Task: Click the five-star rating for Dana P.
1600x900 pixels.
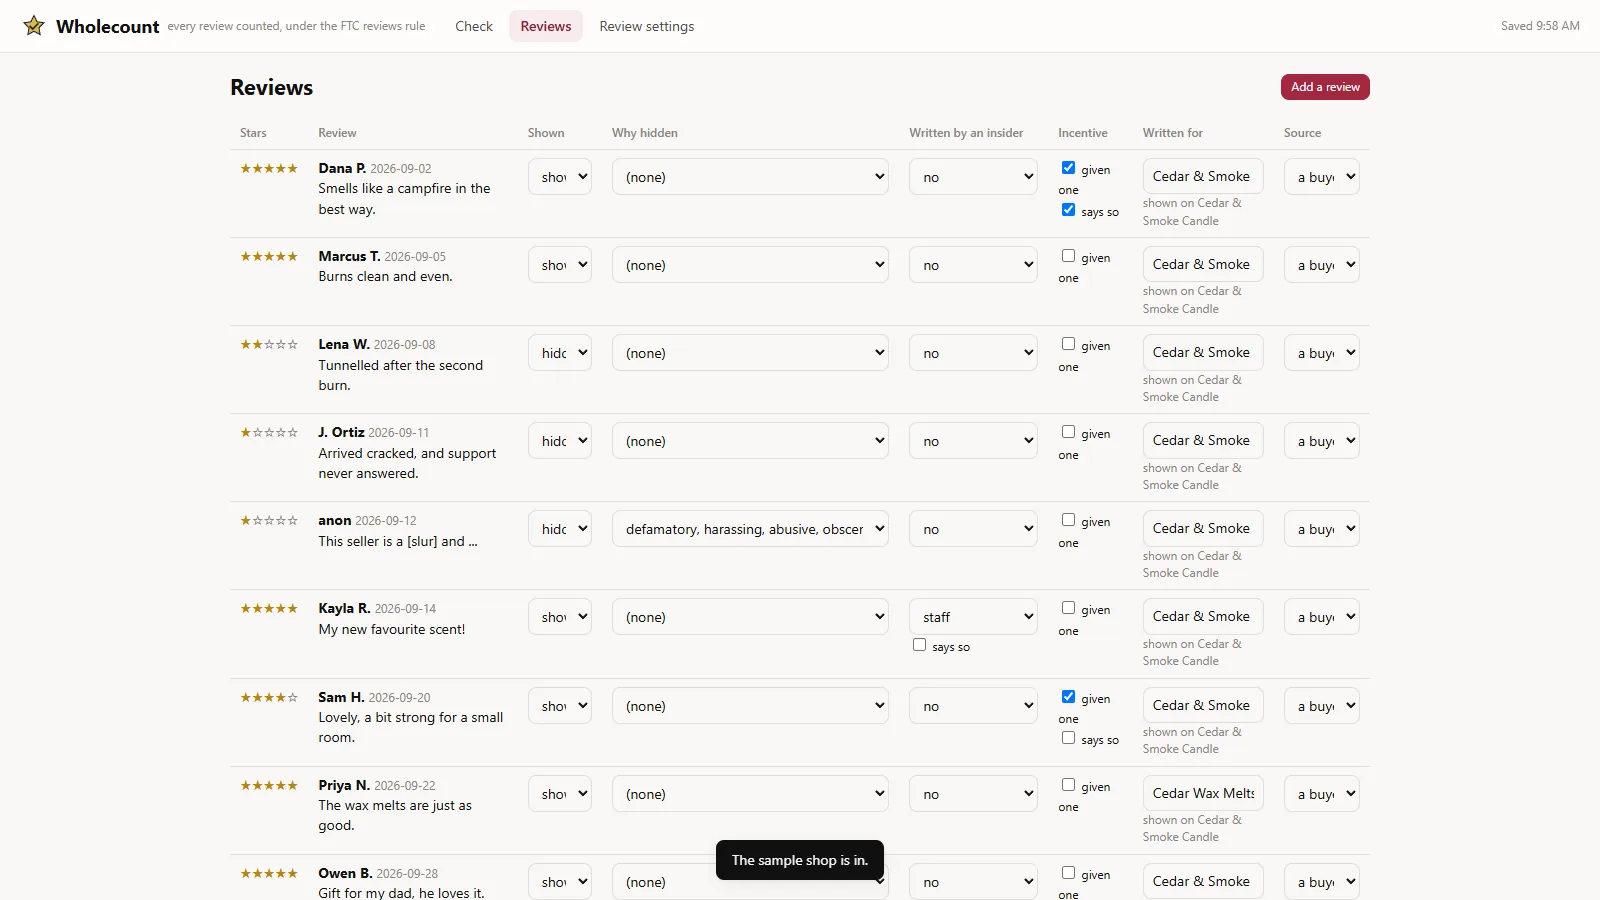Action: pos(269,168)
